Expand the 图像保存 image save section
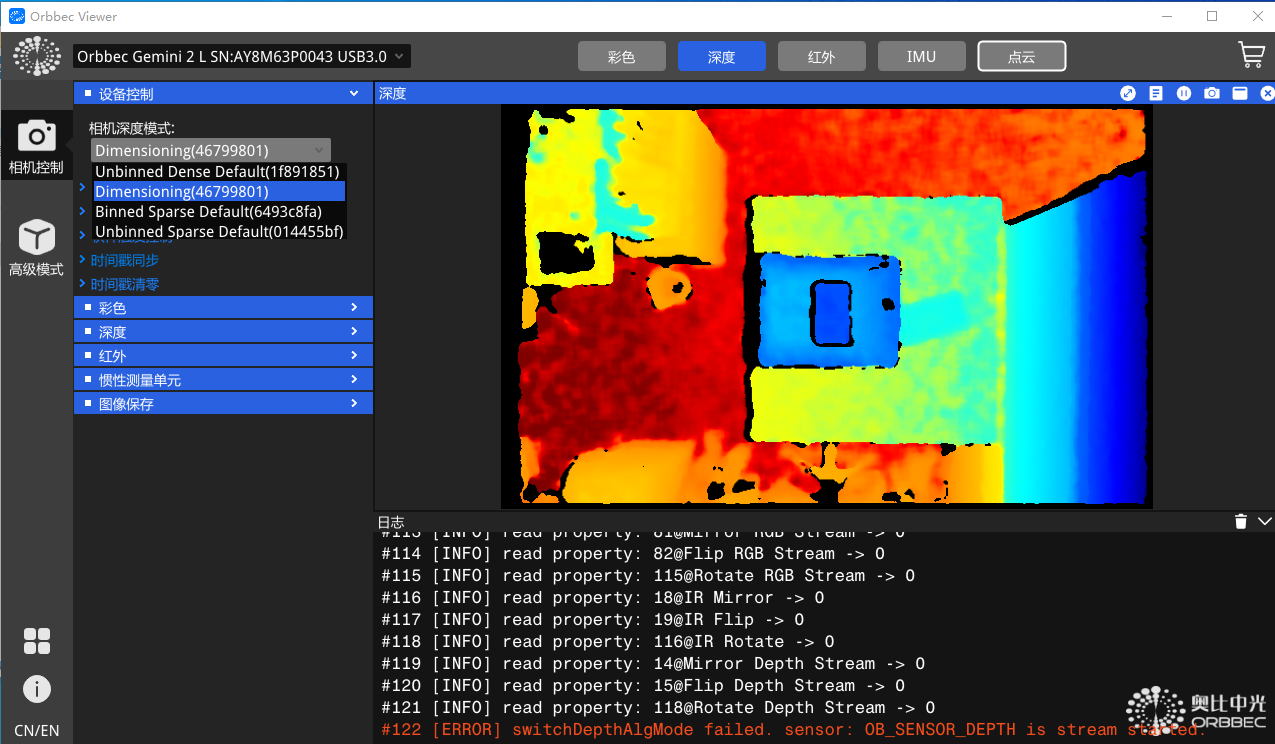The width and height of the screenshot is (1275, 744). [x=223, y=403]
